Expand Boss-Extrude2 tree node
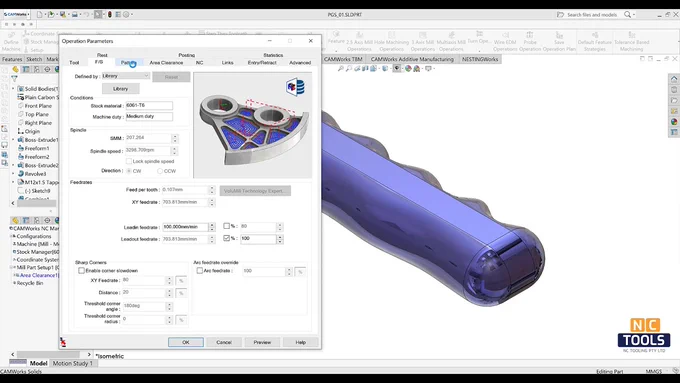 pos(13,165)
